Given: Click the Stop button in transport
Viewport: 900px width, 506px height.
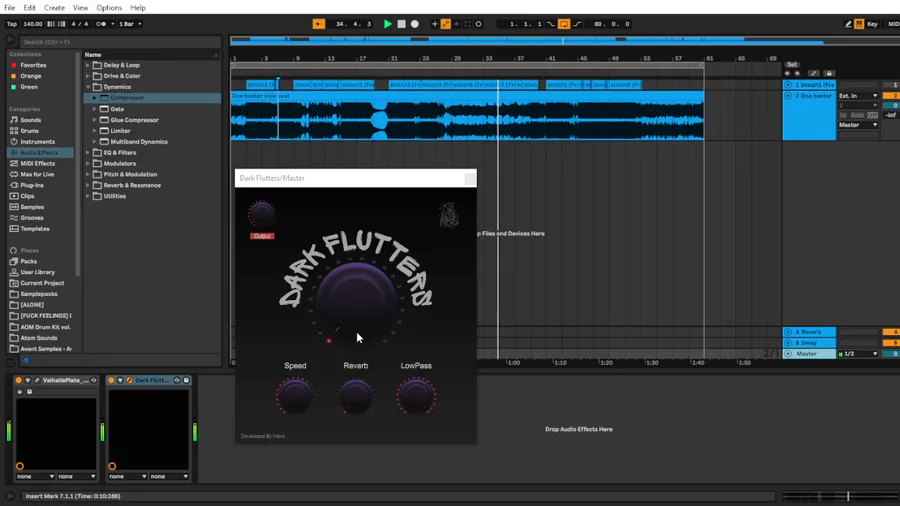Looking at the screenshot, I should click(x=401, y=24).
